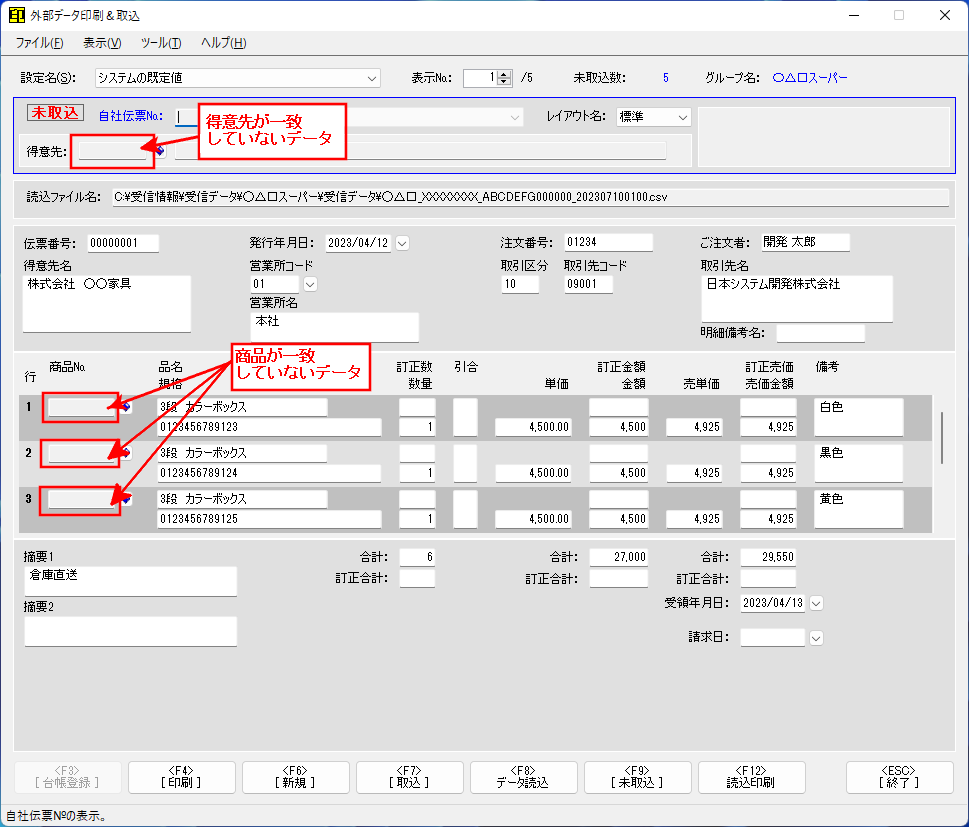
Task: Click the 黄色 remarks field
Action: (x=858, y=509)
